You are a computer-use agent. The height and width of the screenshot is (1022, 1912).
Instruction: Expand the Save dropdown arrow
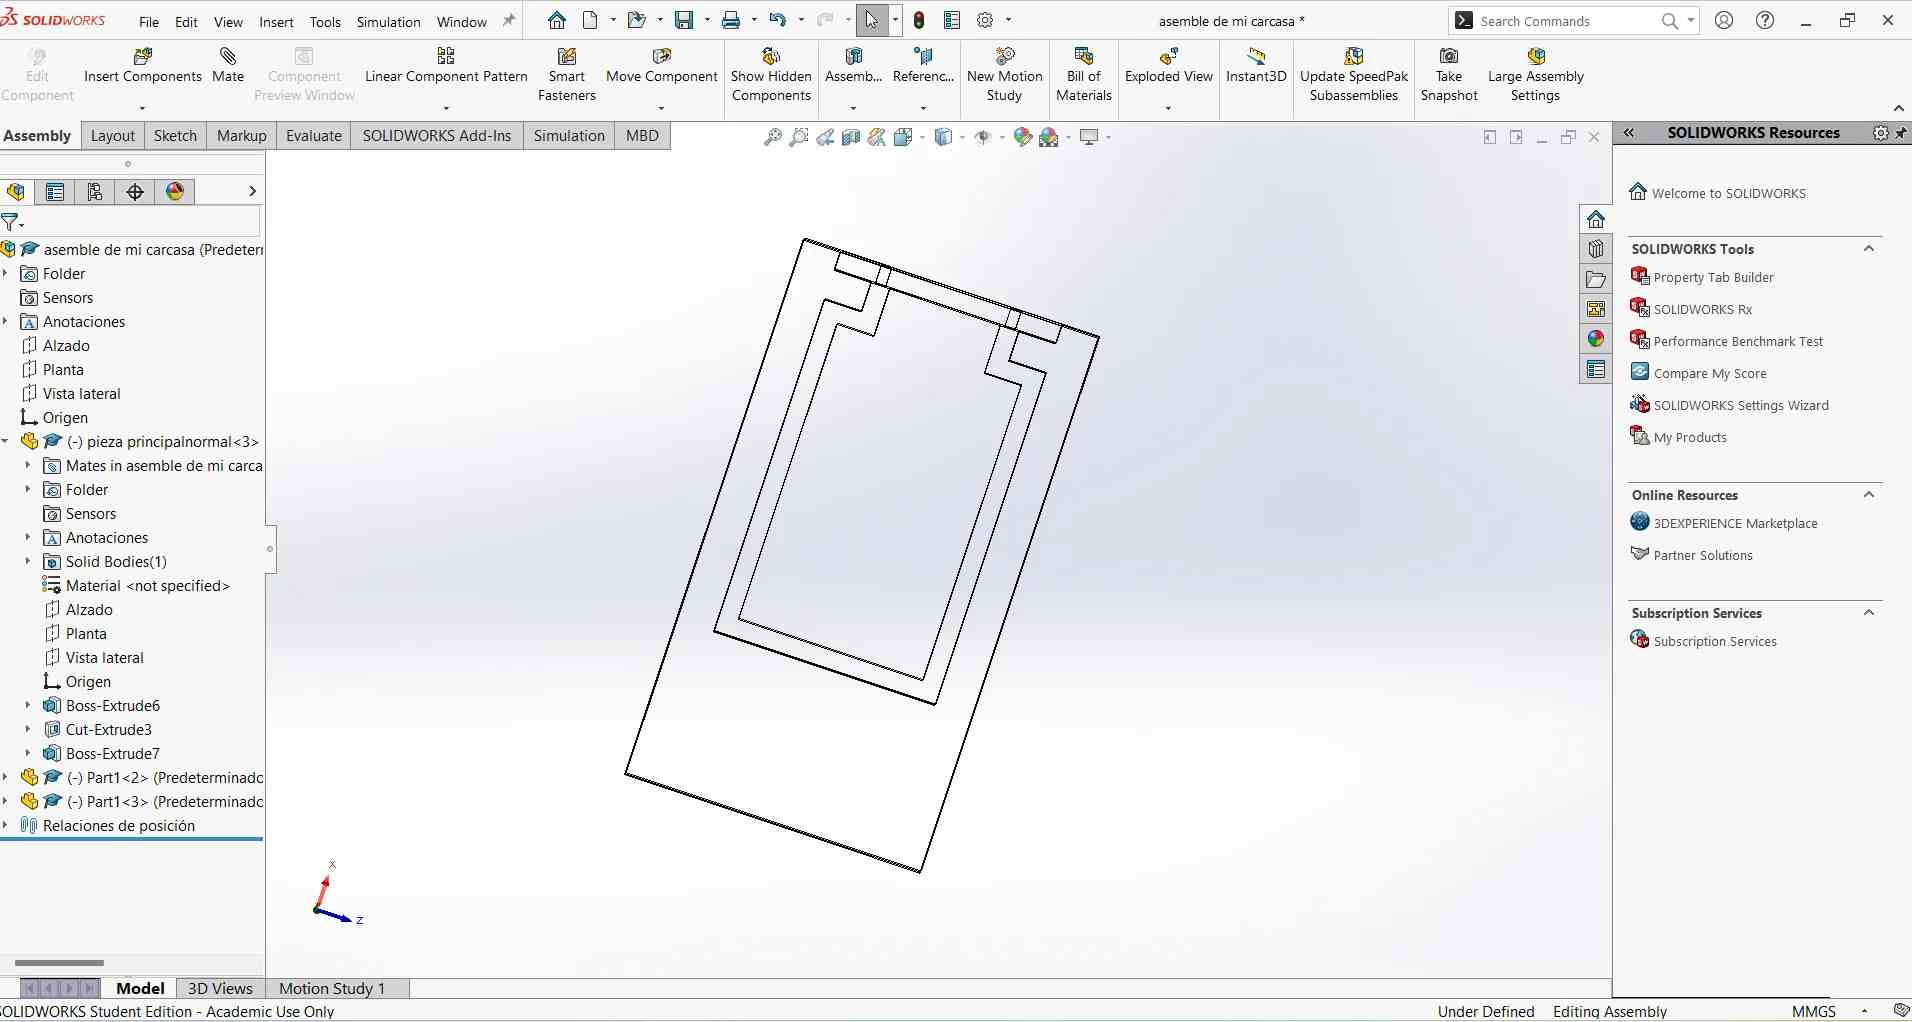(x=707, y=20)
